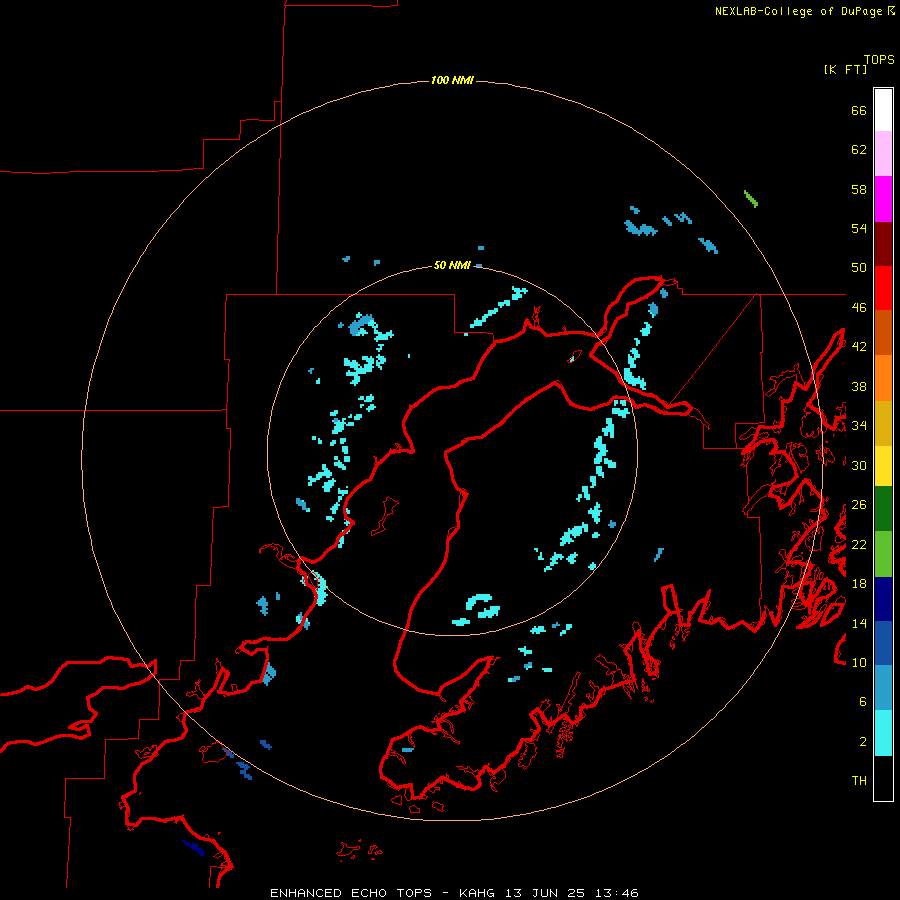The width and height of the screenshot is (900, 900).
Task: Click the legend value "54"
Action: click(859, 228)
